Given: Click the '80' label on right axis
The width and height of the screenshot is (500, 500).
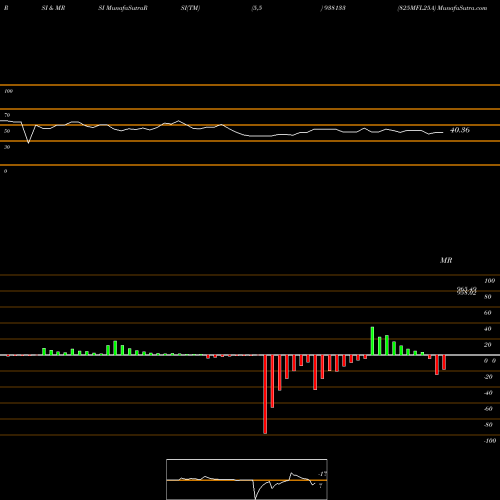Looking at the screenshot, I should coord(488,297).
